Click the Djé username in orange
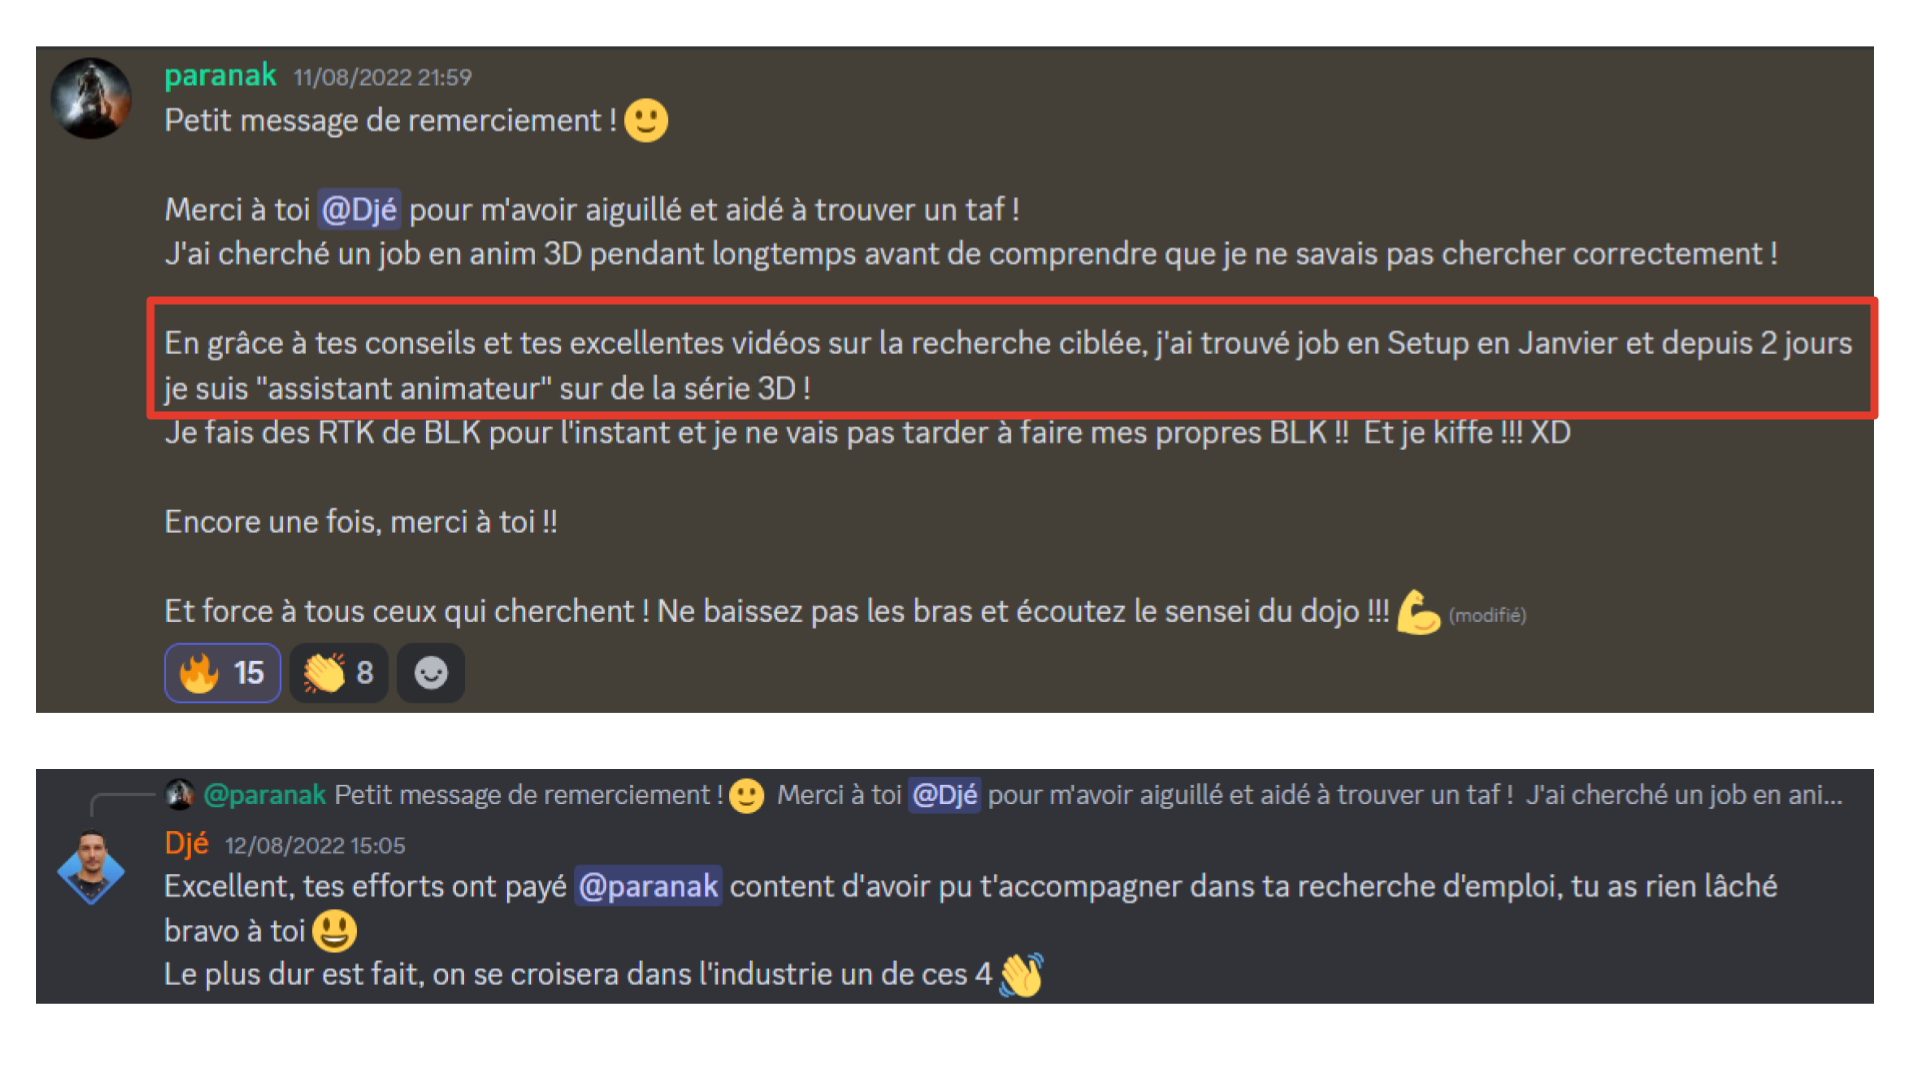Image resolution: width=1920 pixels, height=1080 pixels. pos(186,844)
